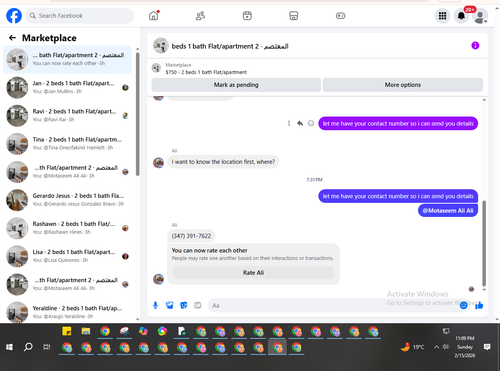Open the Gerardo Jesus conversation
Image resolution: width=500 pixels, height=371 pixels.
[x=68, y=200]
